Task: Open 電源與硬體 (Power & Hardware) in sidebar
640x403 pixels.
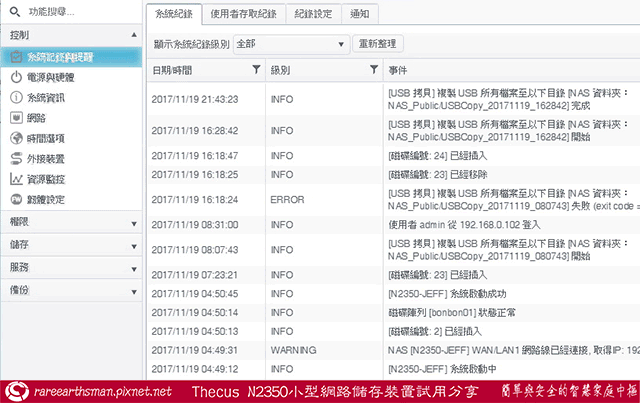Action: point(49,77)
